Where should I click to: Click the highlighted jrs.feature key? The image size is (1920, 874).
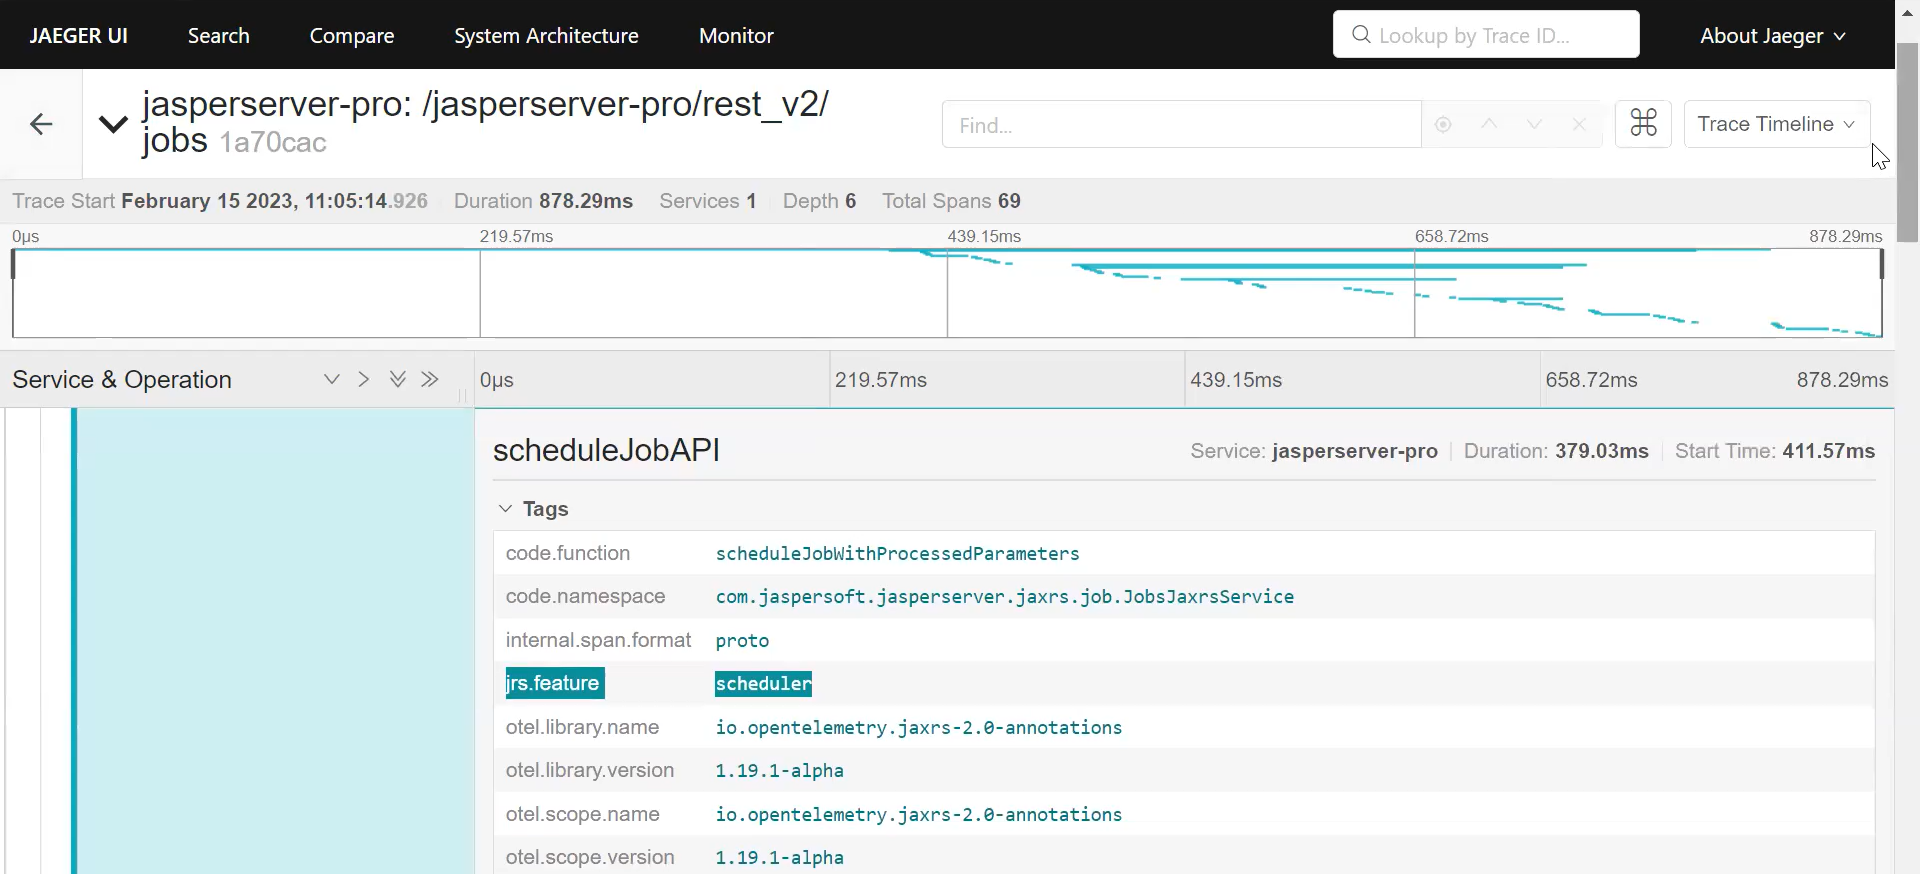555,683
